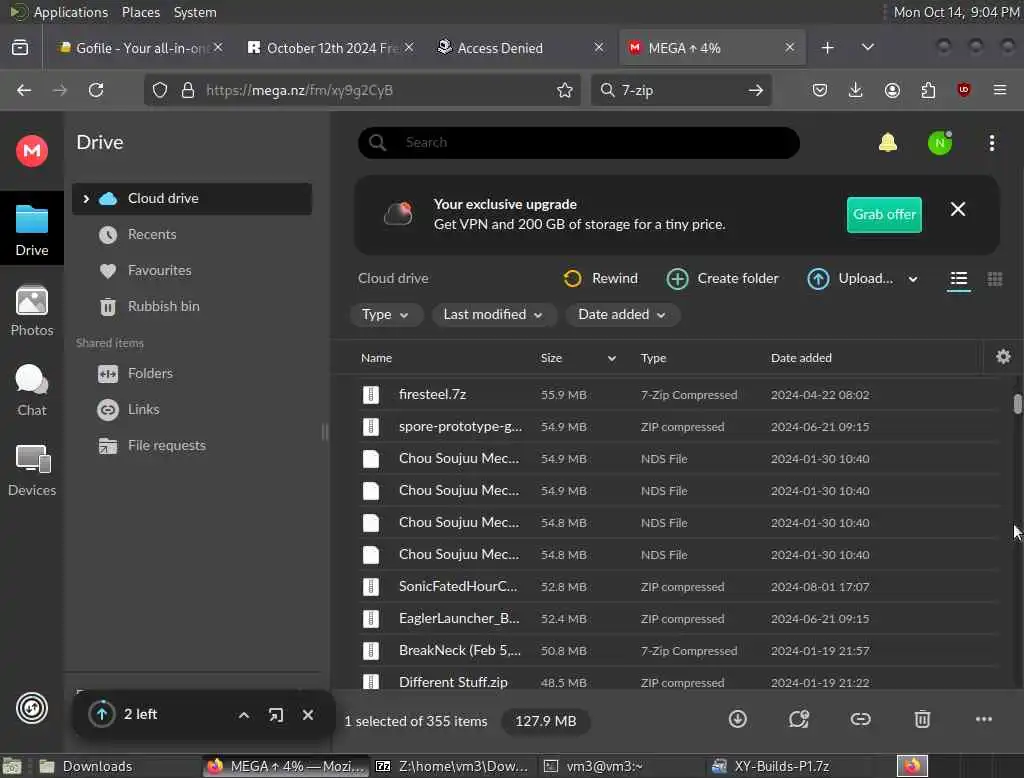Open File requests in sidebar
The height and width of the screenshot is (778, 1024).
pyautogui.click(x=191, y=446)
